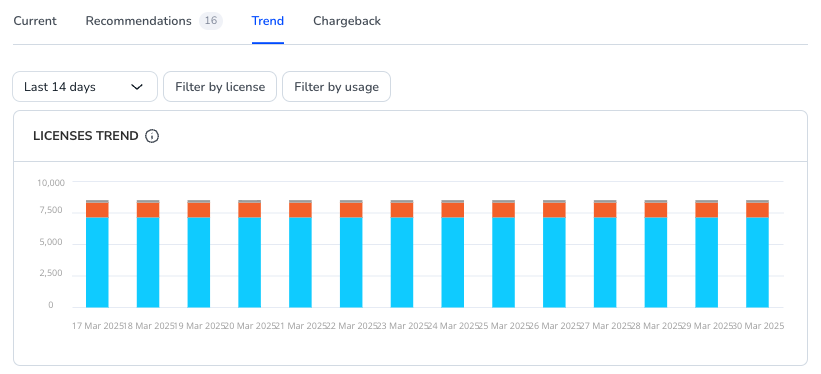
Task: Open the Last 14 days dropdown
Action: click(85, 86)
